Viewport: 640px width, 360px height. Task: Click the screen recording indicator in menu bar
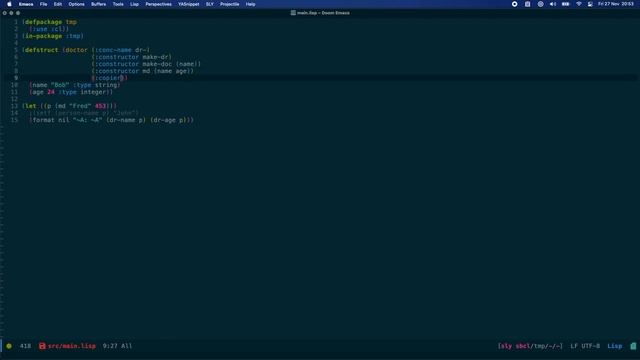(514, 4)
